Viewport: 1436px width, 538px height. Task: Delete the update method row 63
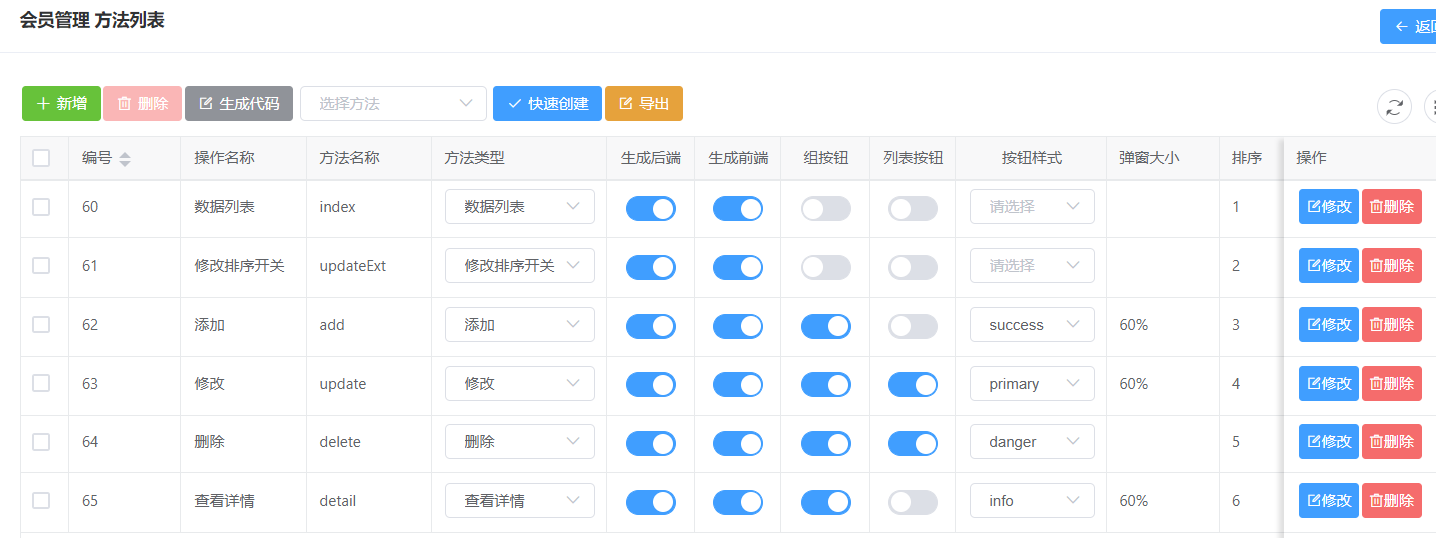click(x=1391, y=384)
